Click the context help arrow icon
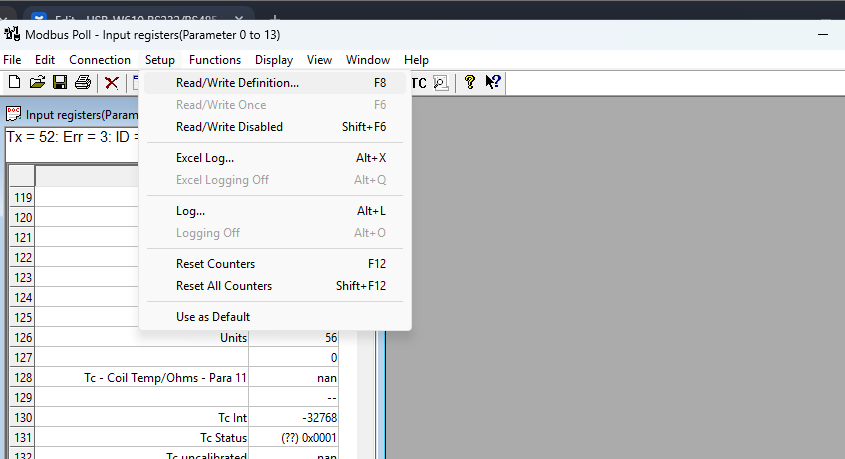 point(493,82)
